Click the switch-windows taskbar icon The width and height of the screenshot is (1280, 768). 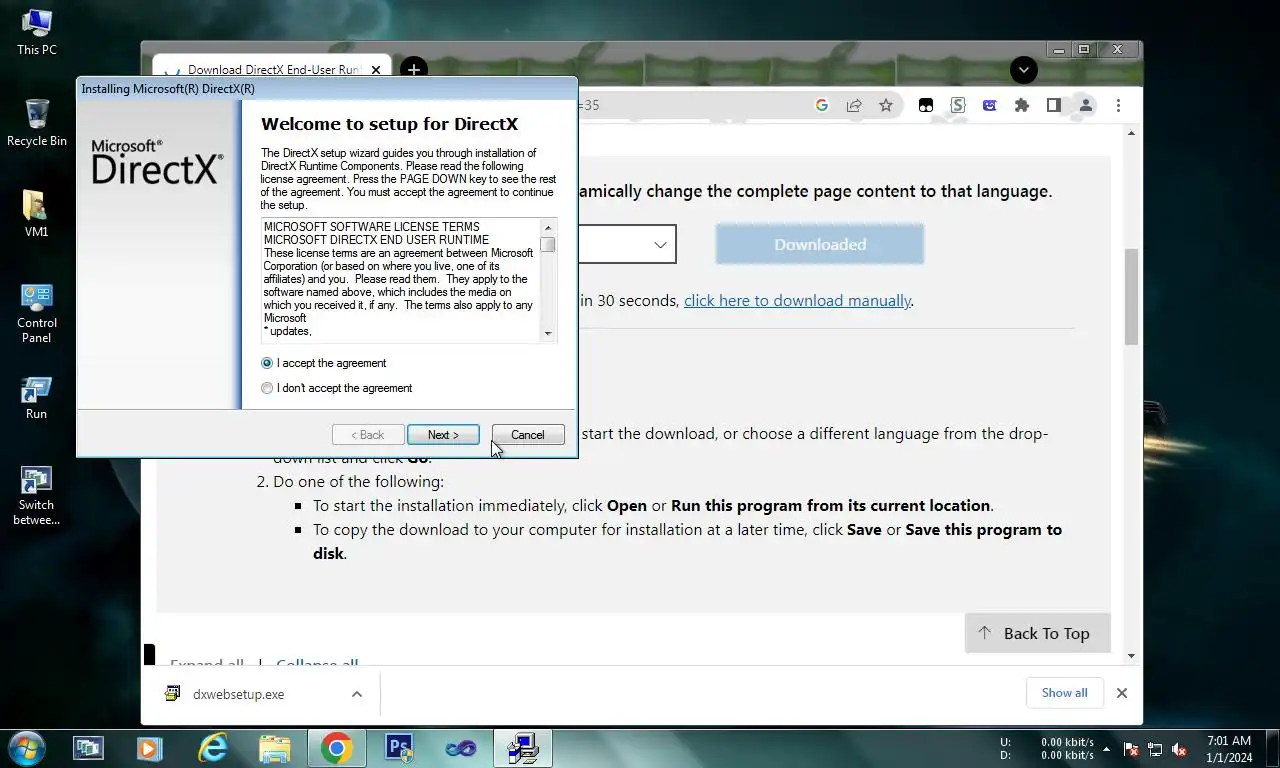point(88,748)
